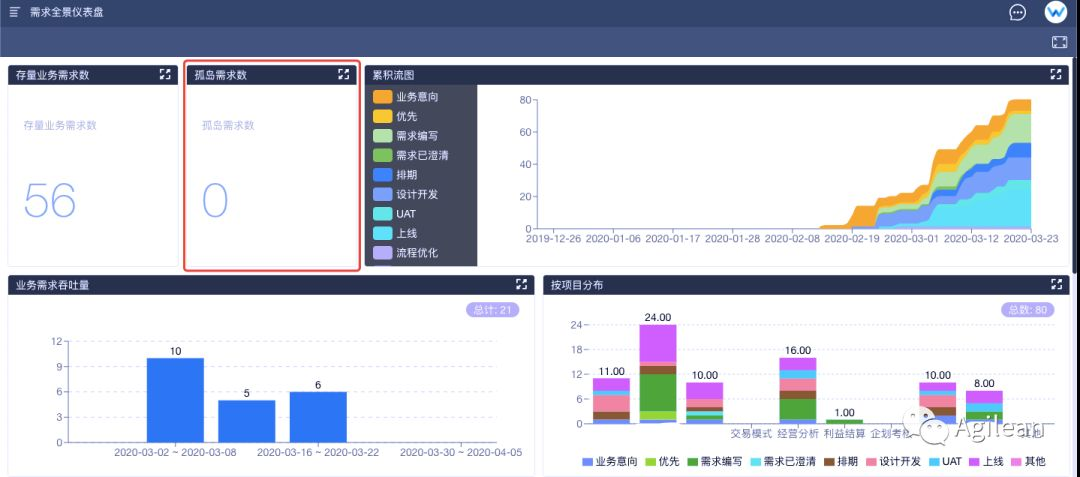Toggle 需求编写 in 按项目分布 bottom legend
Image resolution: width=1080 pixels, height=477 pixels.
pos(714,461)
